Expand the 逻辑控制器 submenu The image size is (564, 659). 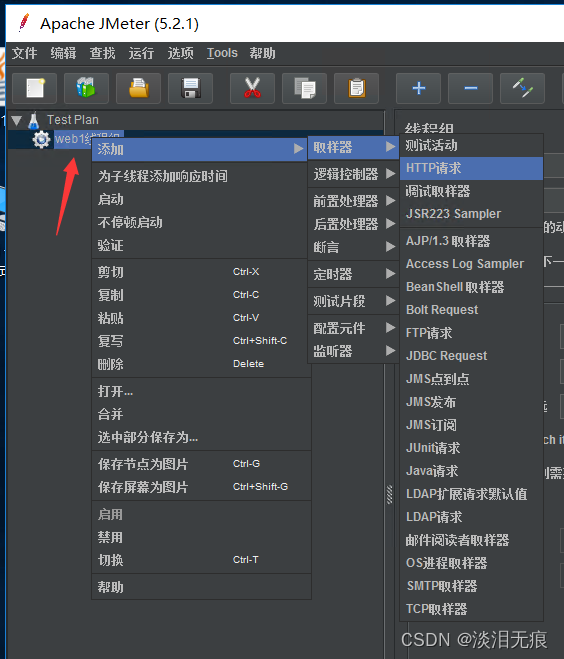pyautogui.click(x=353, y=174)
